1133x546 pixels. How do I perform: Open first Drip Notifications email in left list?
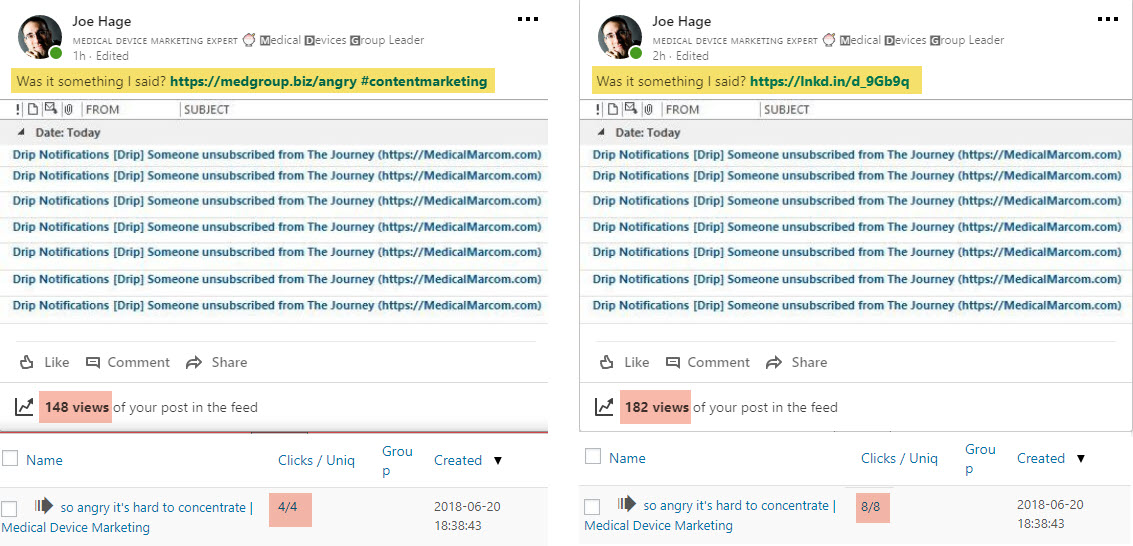point(277,155)
